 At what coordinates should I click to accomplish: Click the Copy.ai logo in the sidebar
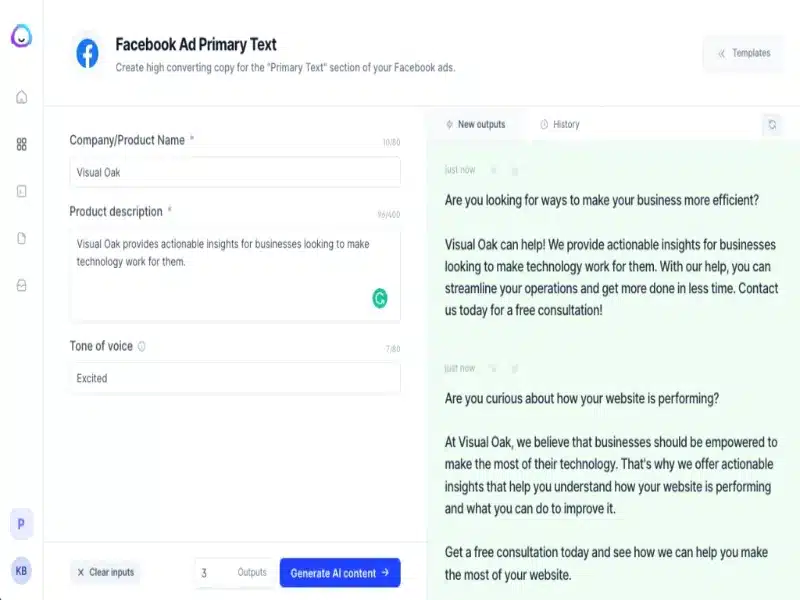tap(21, 36)
